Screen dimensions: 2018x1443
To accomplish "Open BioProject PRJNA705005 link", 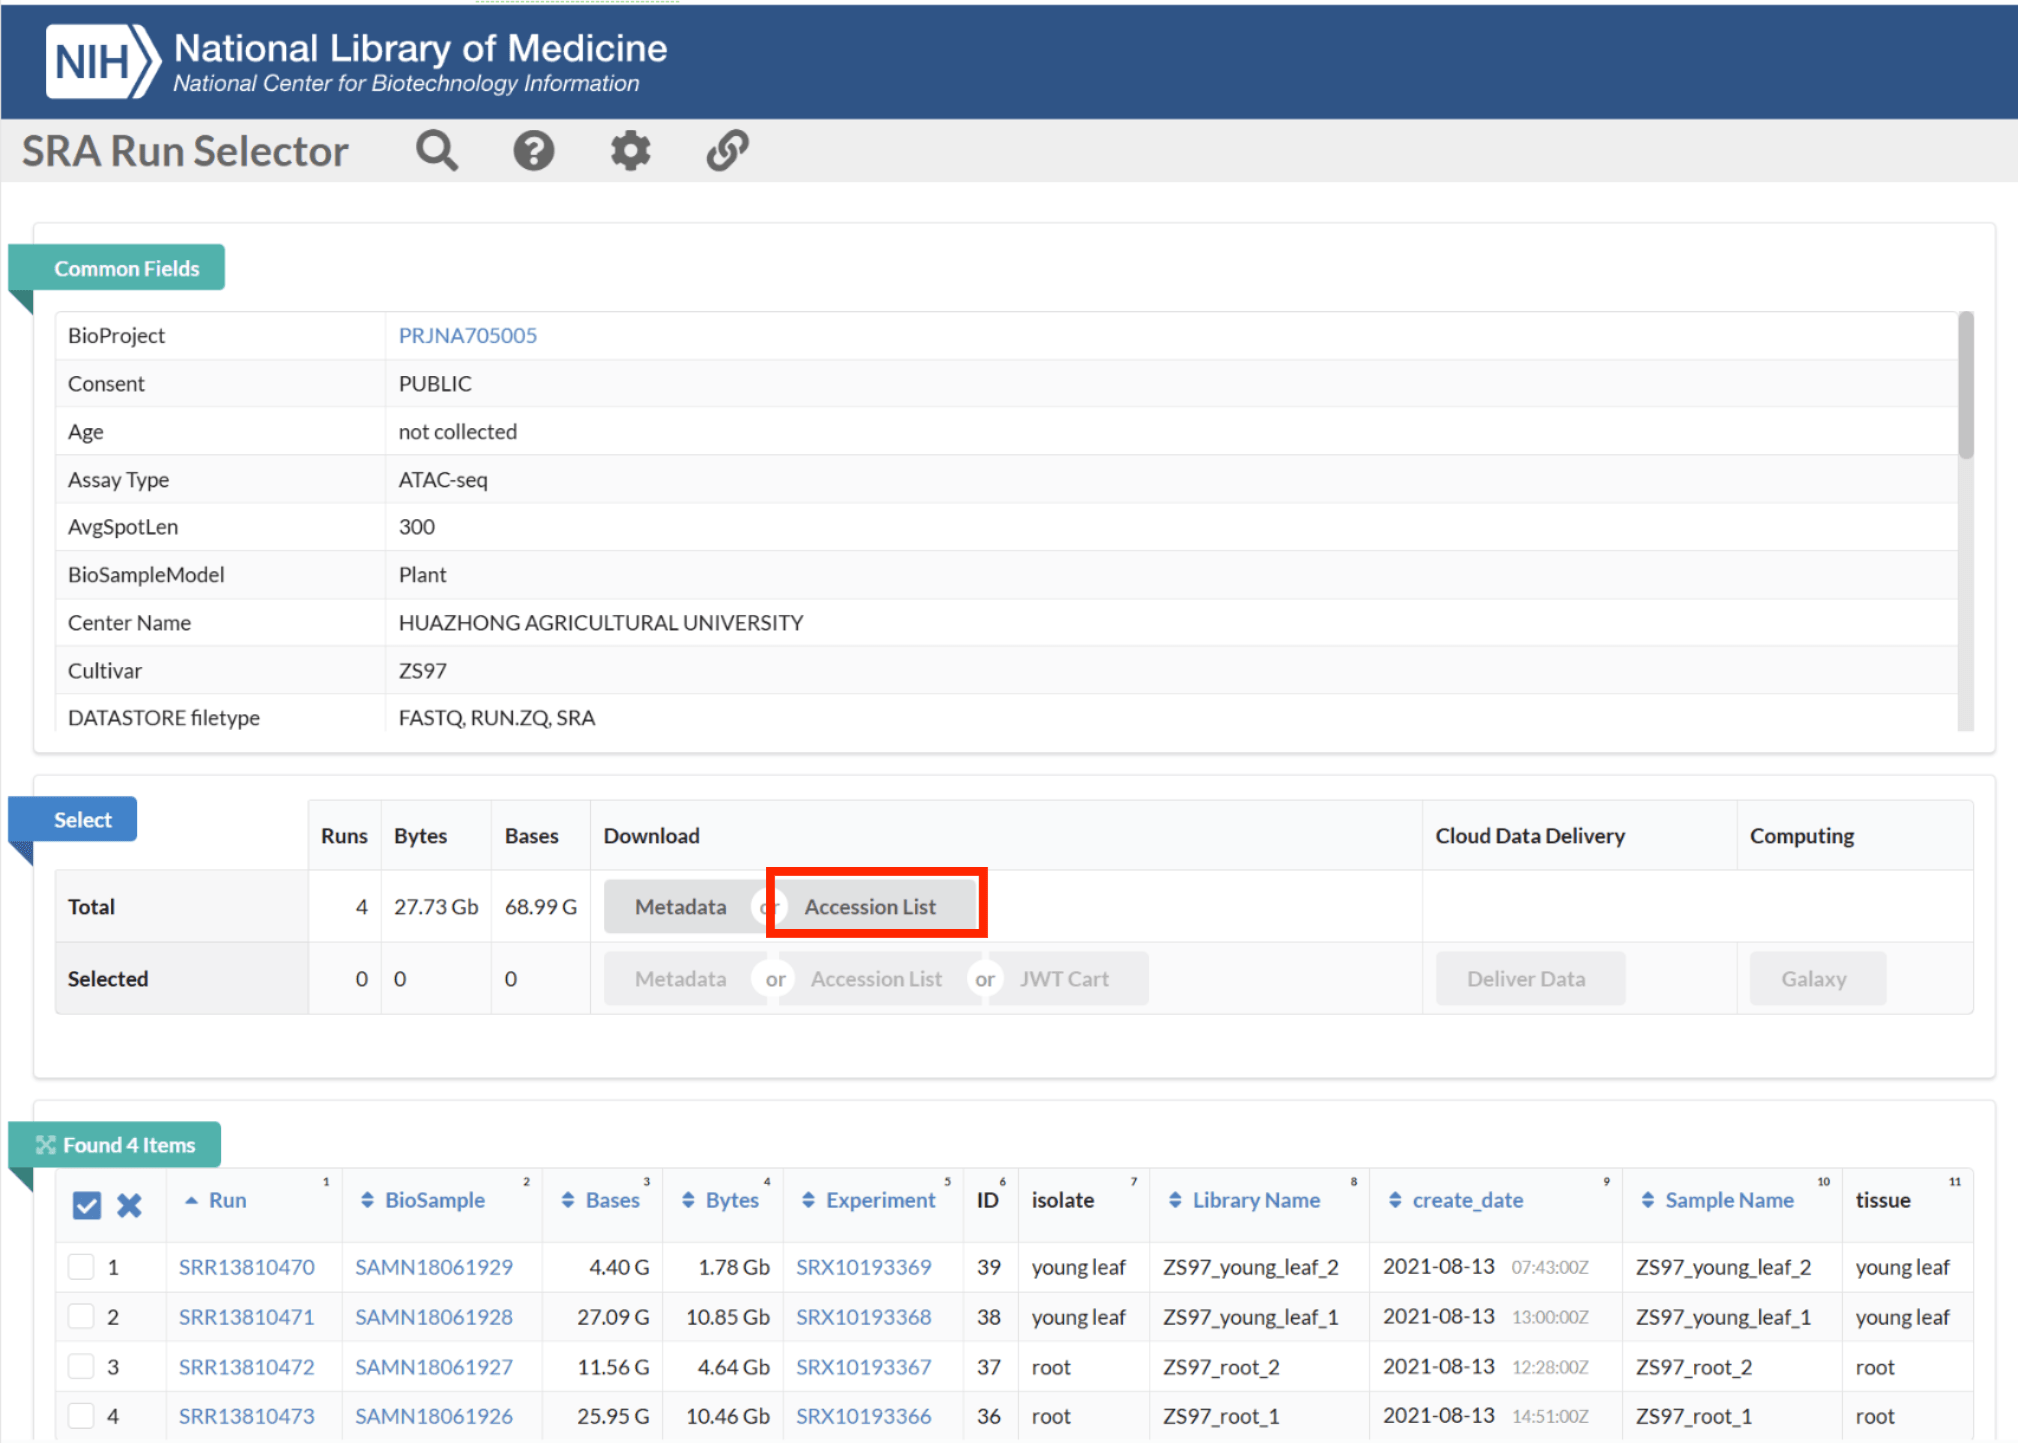I will [x=467, y=336].
